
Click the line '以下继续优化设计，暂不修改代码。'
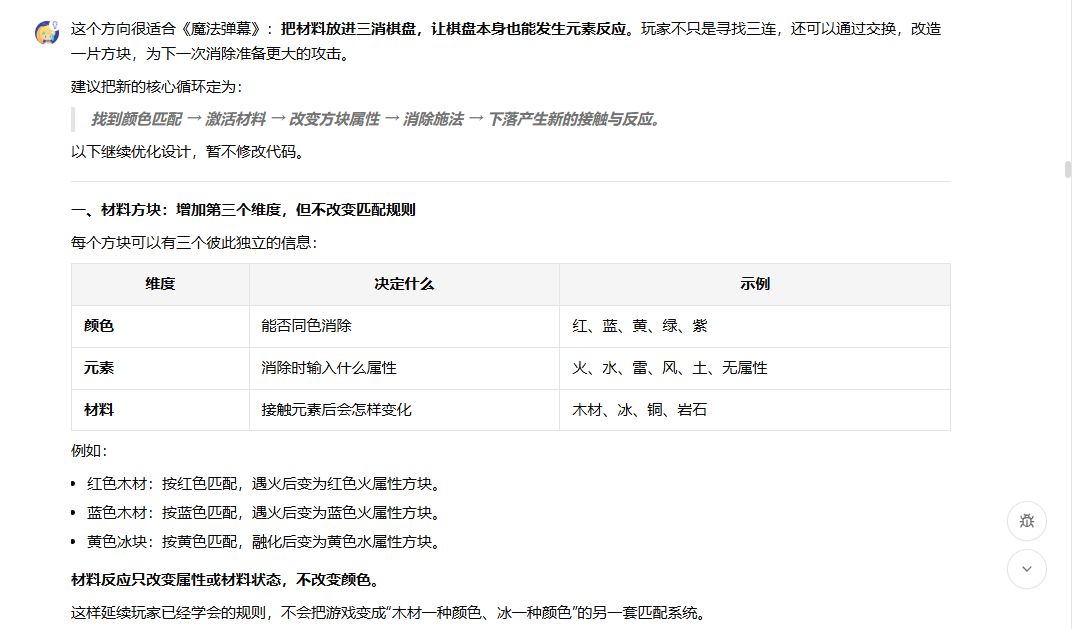[x=187, y=152]
